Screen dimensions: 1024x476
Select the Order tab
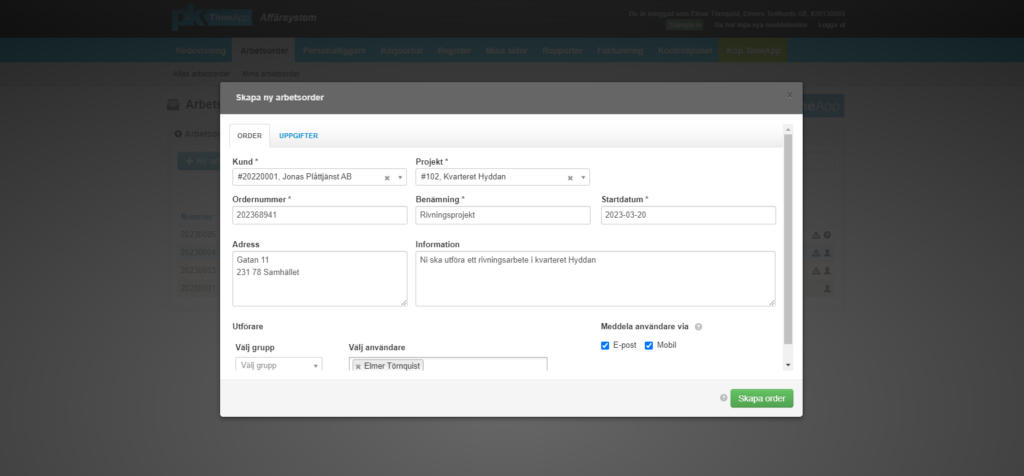(249, 136)
